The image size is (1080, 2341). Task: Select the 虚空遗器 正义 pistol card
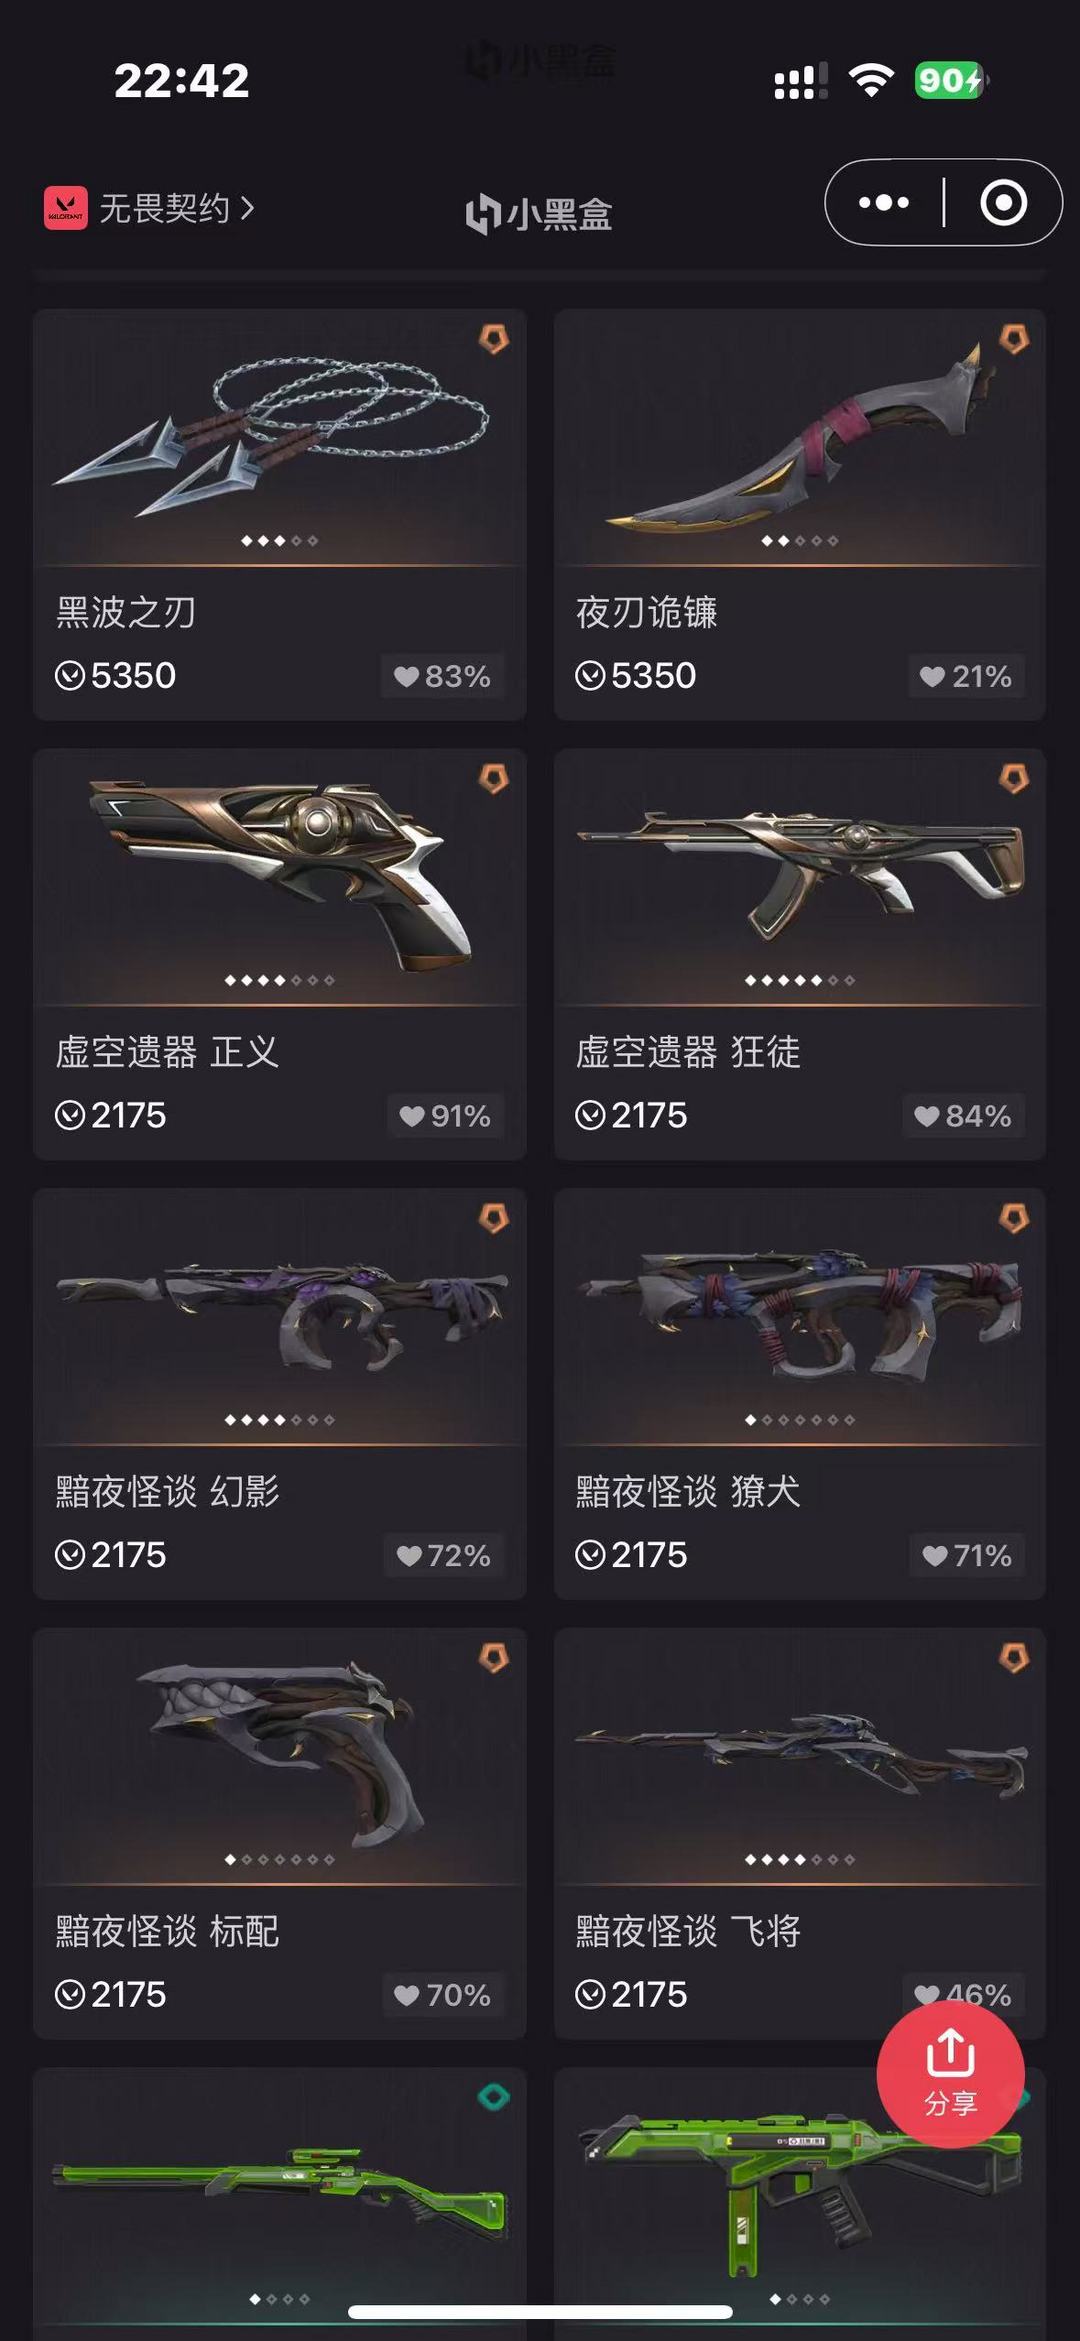click(279, 954)
